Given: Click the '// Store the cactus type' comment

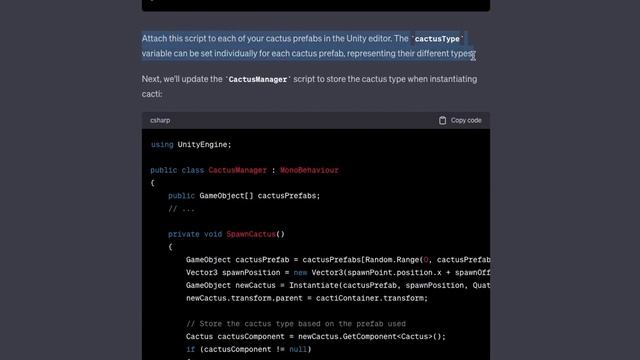Looking at the screenshot, I should coord(296,324).
